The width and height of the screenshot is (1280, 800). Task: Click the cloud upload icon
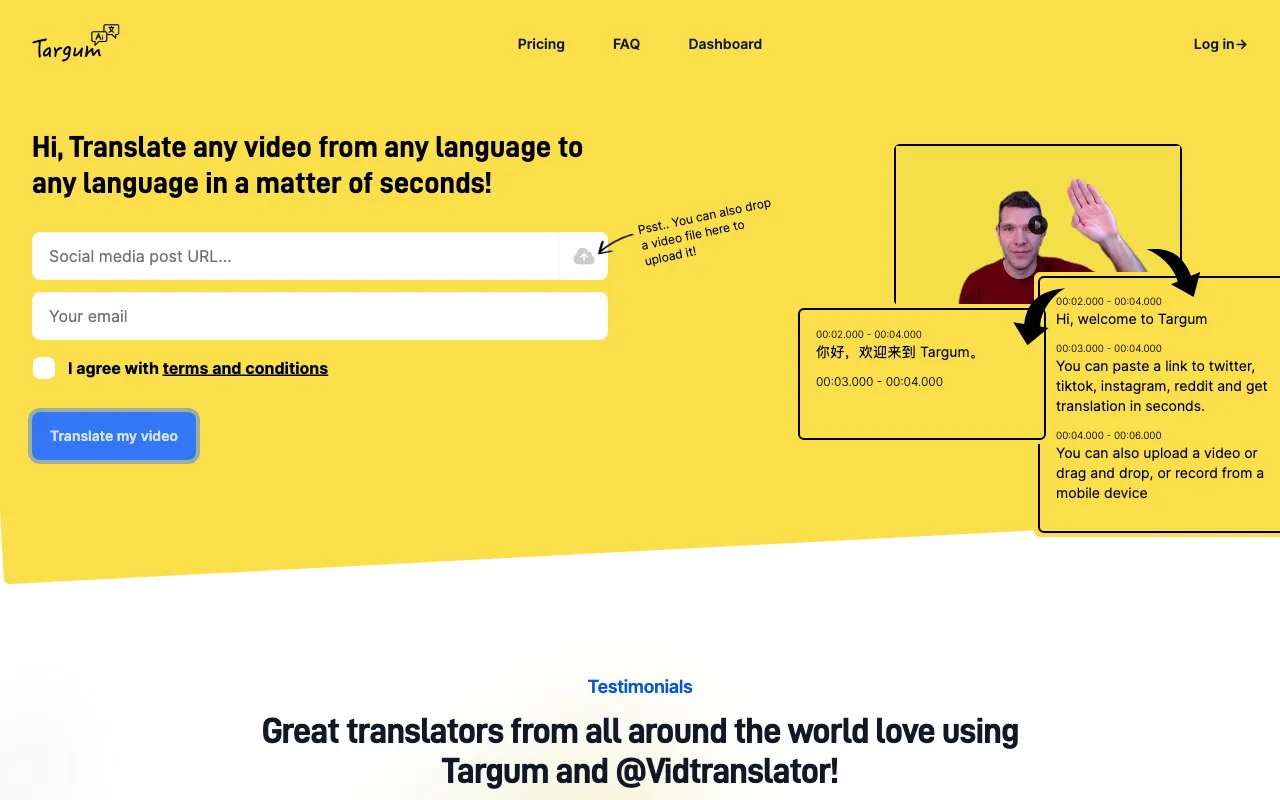click(x=584, y=257)
